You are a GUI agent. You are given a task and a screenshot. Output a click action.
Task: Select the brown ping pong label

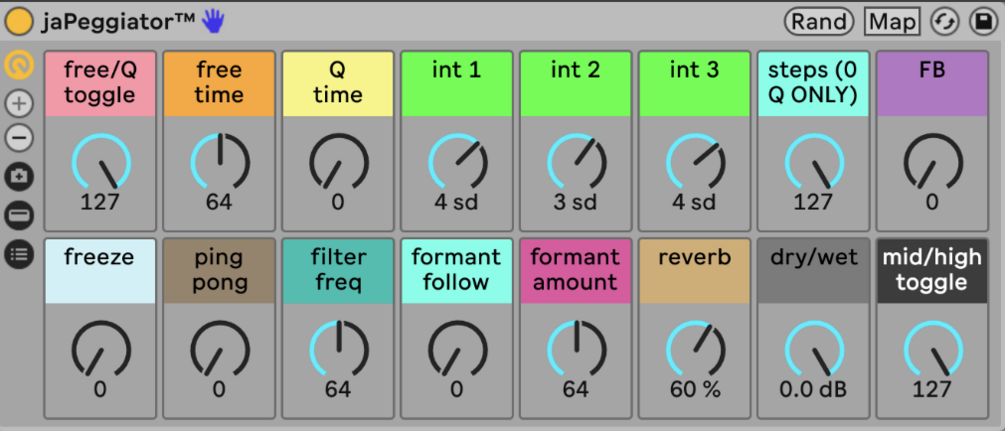click(x=219, y=271)
